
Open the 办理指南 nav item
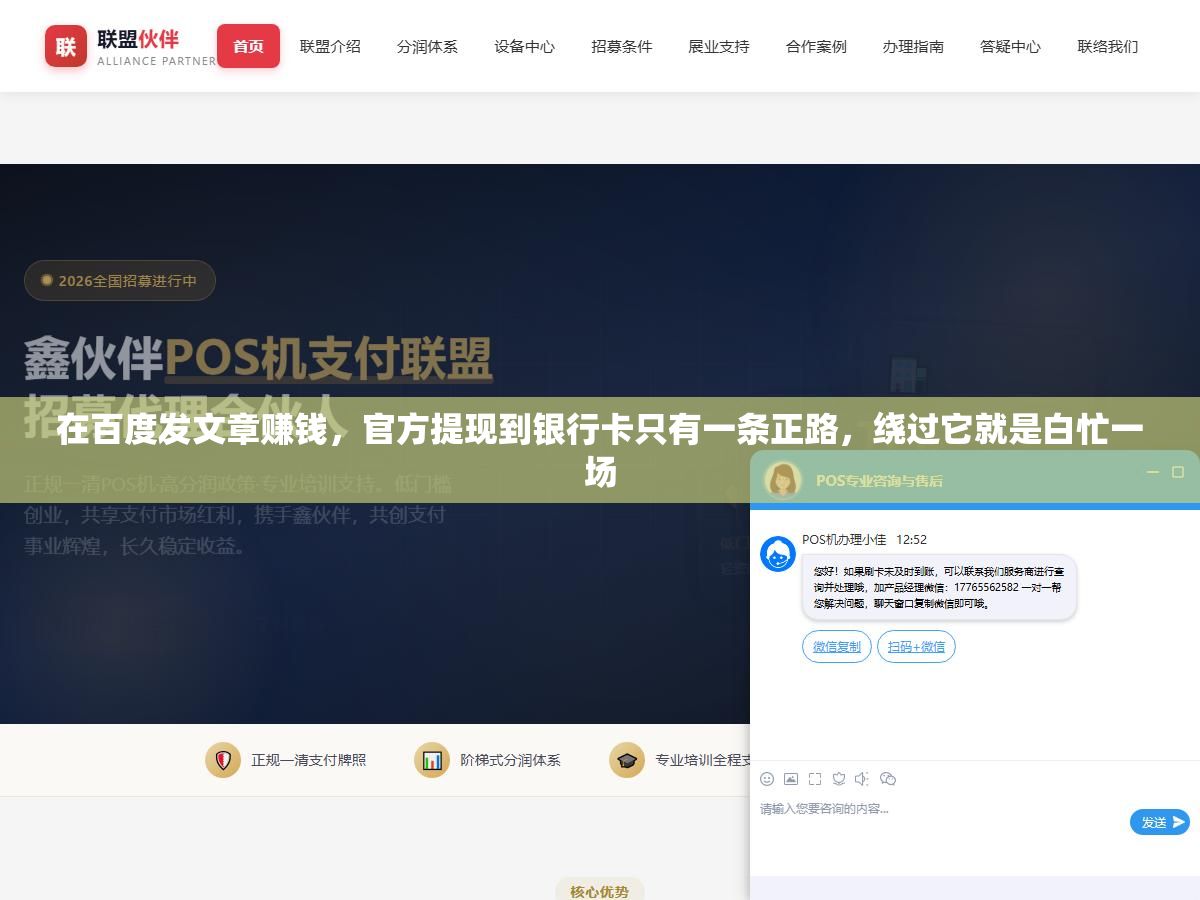(913, 46)
